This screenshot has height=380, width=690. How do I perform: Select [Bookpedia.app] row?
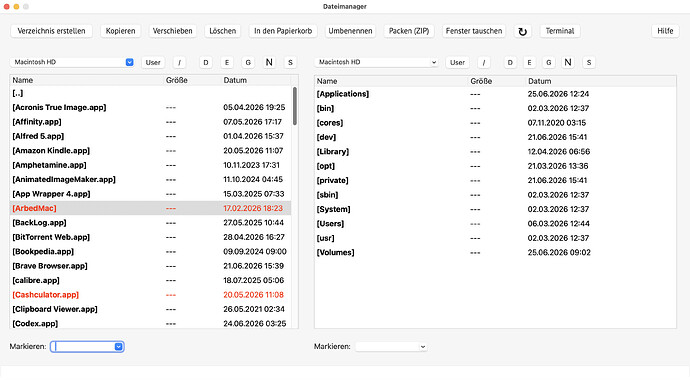pos(150,252)
